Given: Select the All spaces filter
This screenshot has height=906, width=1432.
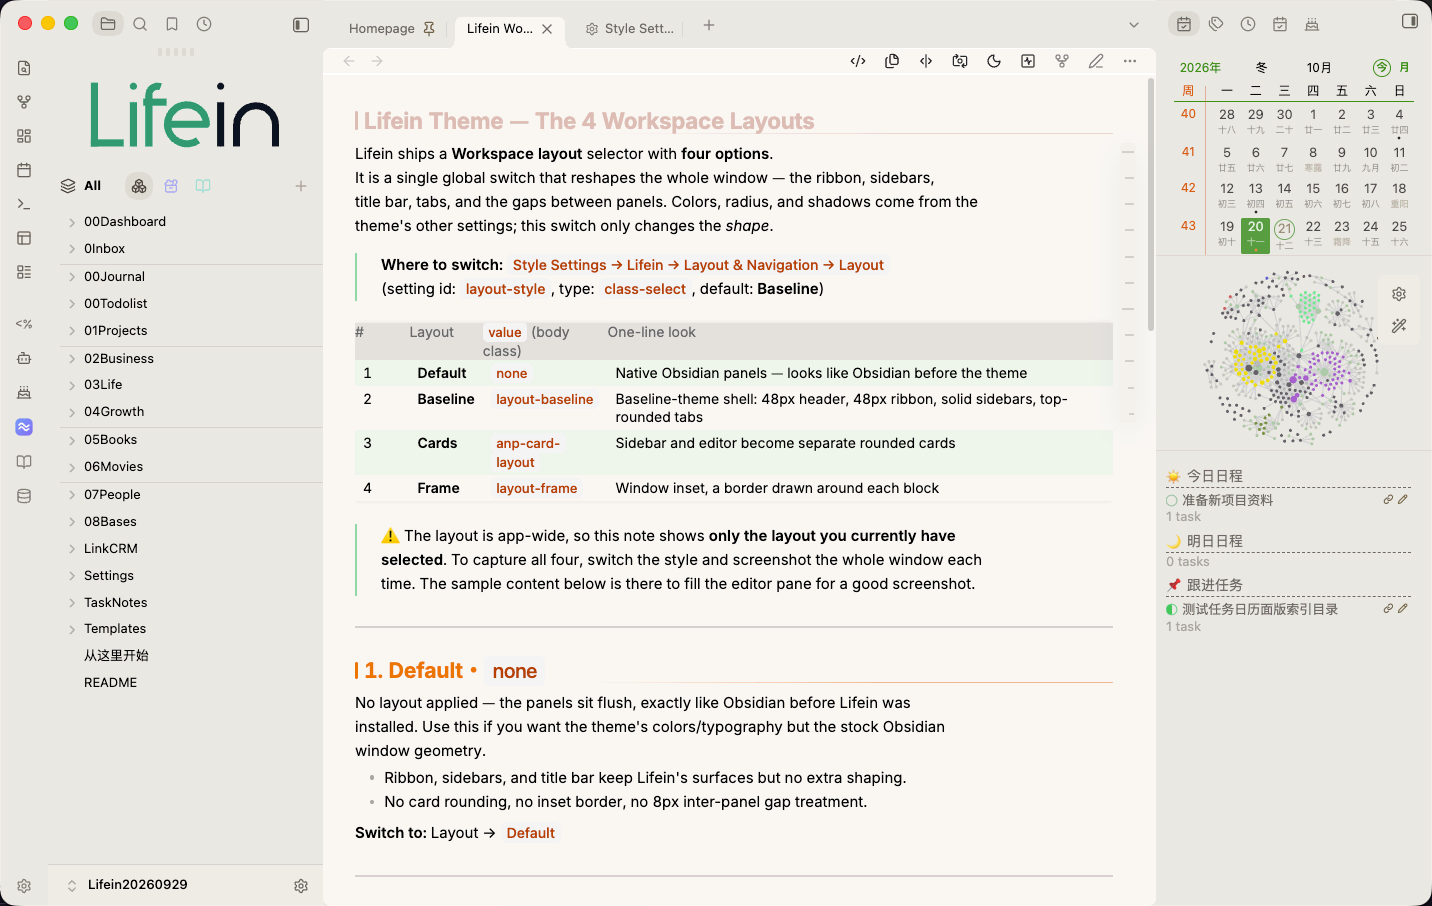Looking at the screenshot, I should click(x=81, y=186).
